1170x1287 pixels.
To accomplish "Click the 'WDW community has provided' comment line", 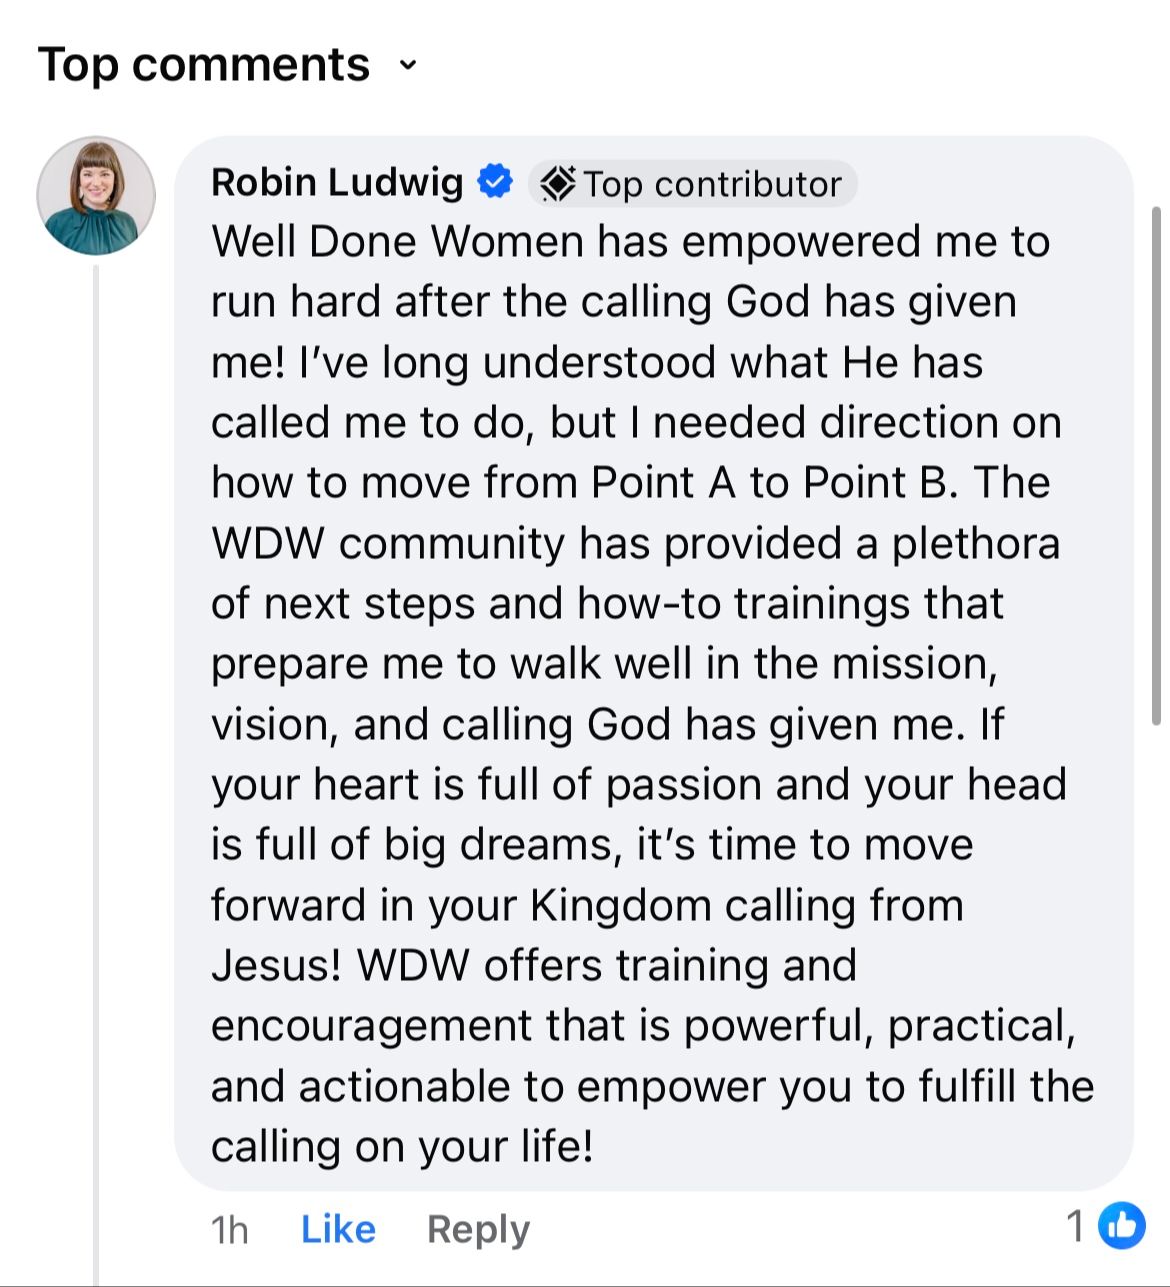I will pyautogui.click(x=635, y=544).
